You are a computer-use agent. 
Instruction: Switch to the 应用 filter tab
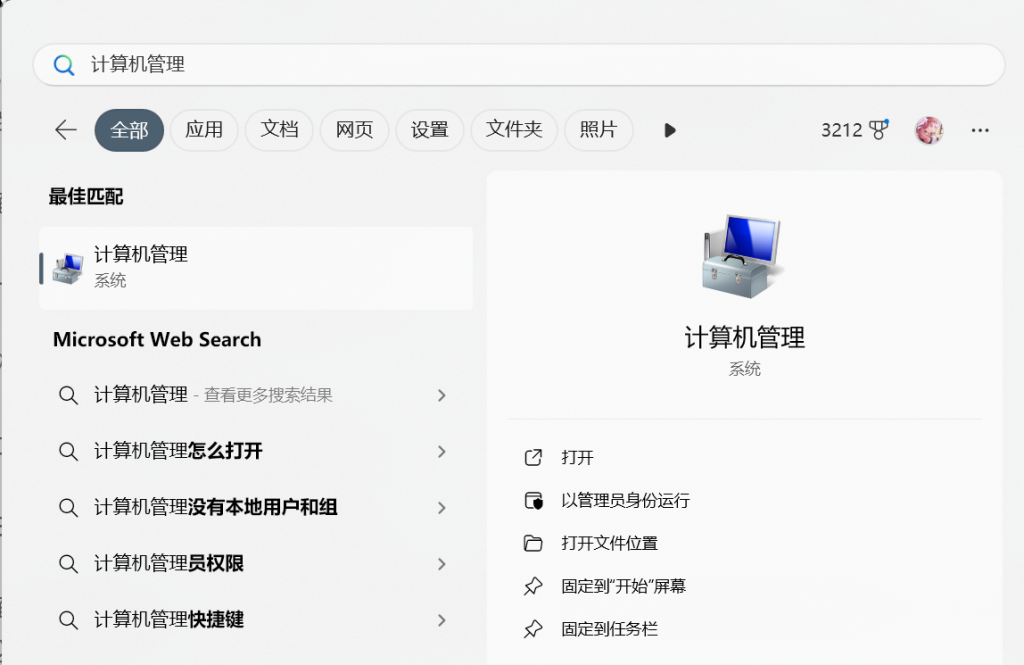pos(204,130)
